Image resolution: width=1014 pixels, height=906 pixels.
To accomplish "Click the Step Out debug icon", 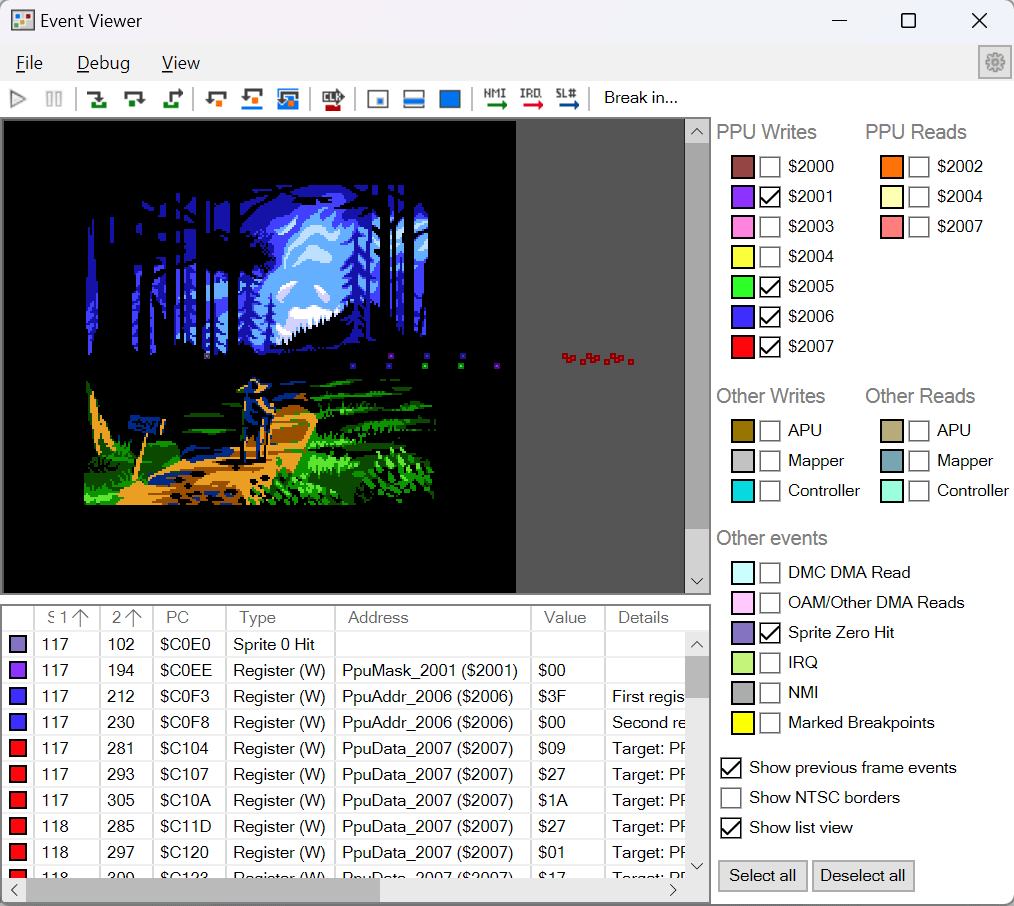I will pyautogui.click(x=172, y=99).
